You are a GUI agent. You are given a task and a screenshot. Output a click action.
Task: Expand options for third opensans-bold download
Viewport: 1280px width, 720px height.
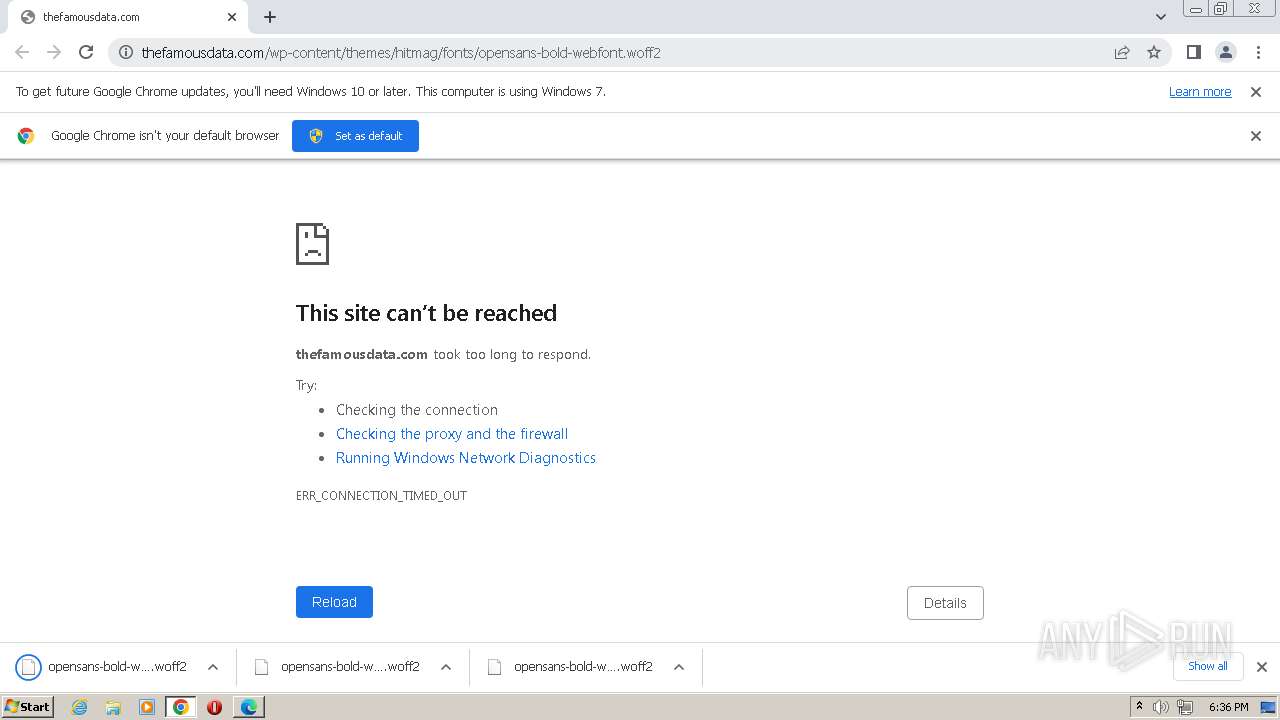(x=679, y=667)
